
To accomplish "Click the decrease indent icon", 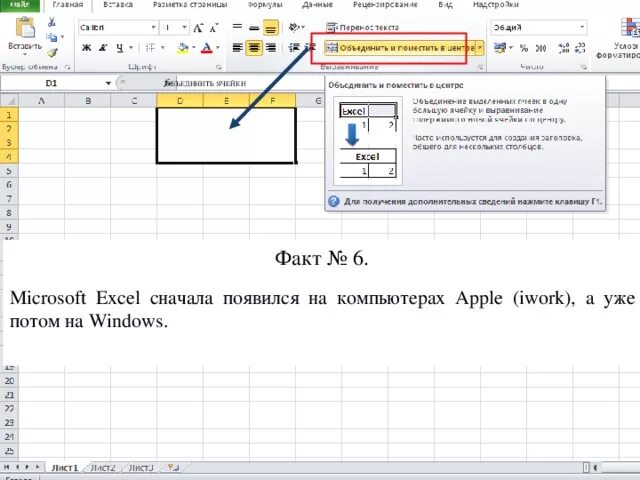I will click(294, 48).
